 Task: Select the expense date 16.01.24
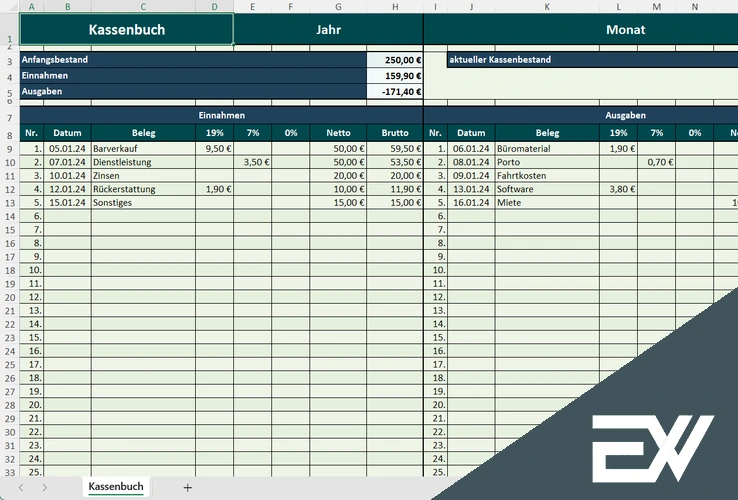(x=471, y=203)
